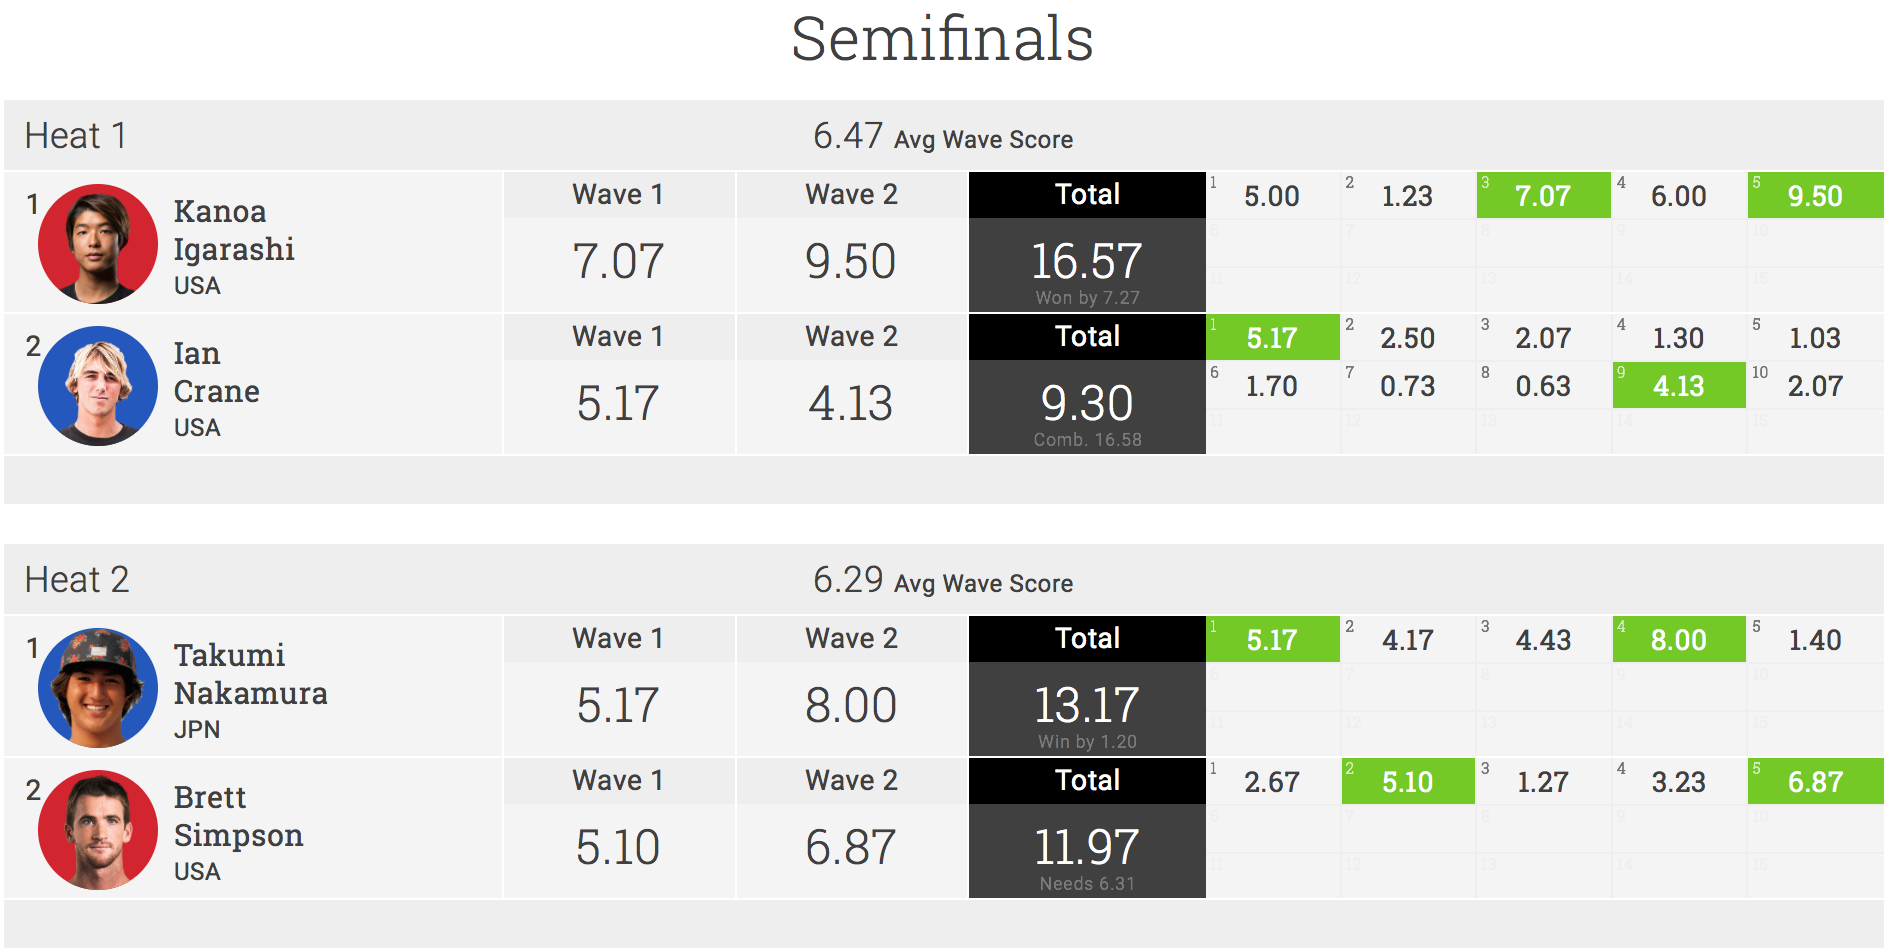Click the Heat 2 header label

77,580
